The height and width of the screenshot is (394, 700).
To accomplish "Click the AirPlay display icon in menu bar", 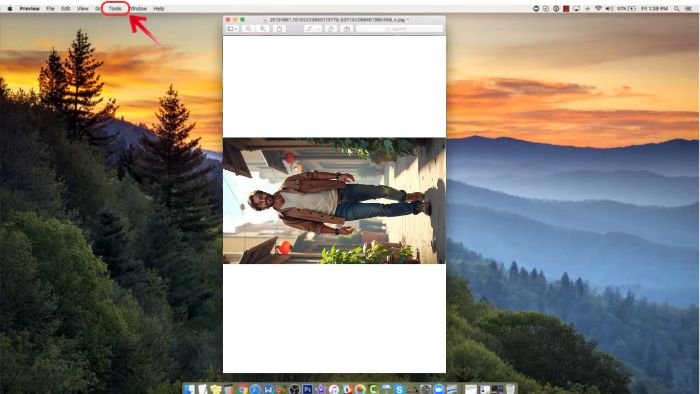I will tap(576, 8).
